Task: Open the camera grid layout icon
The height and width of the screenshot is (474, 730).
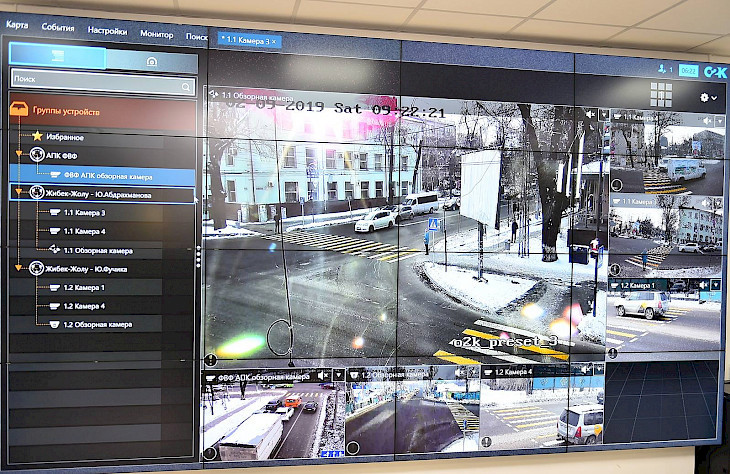Action: [661, 95]
